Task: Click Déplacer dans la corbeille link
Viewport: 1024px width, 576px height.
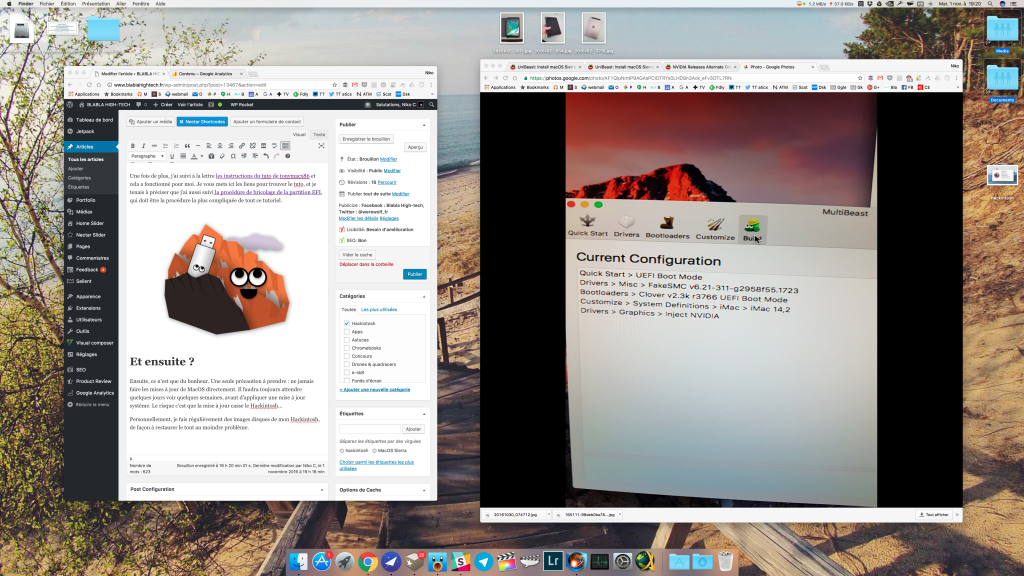Action: [366, 264]
